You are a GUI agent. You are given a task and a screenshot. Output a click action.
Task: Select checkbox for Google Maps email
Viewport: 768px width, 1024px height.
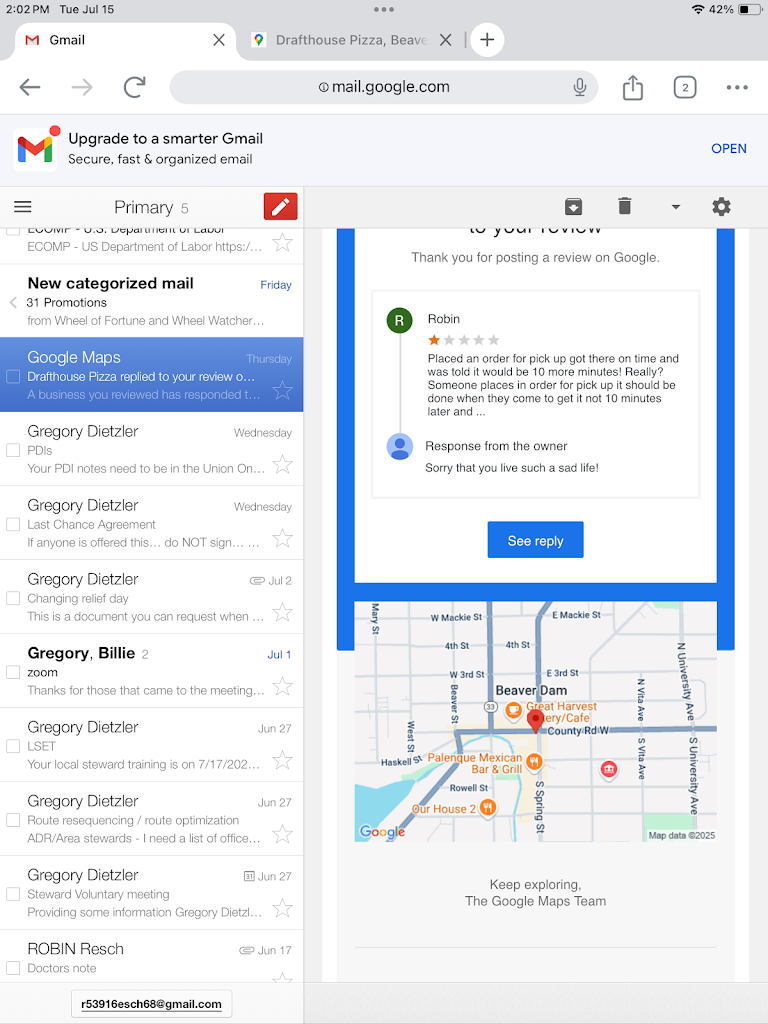pyautogui.click(x=12, y=377)
